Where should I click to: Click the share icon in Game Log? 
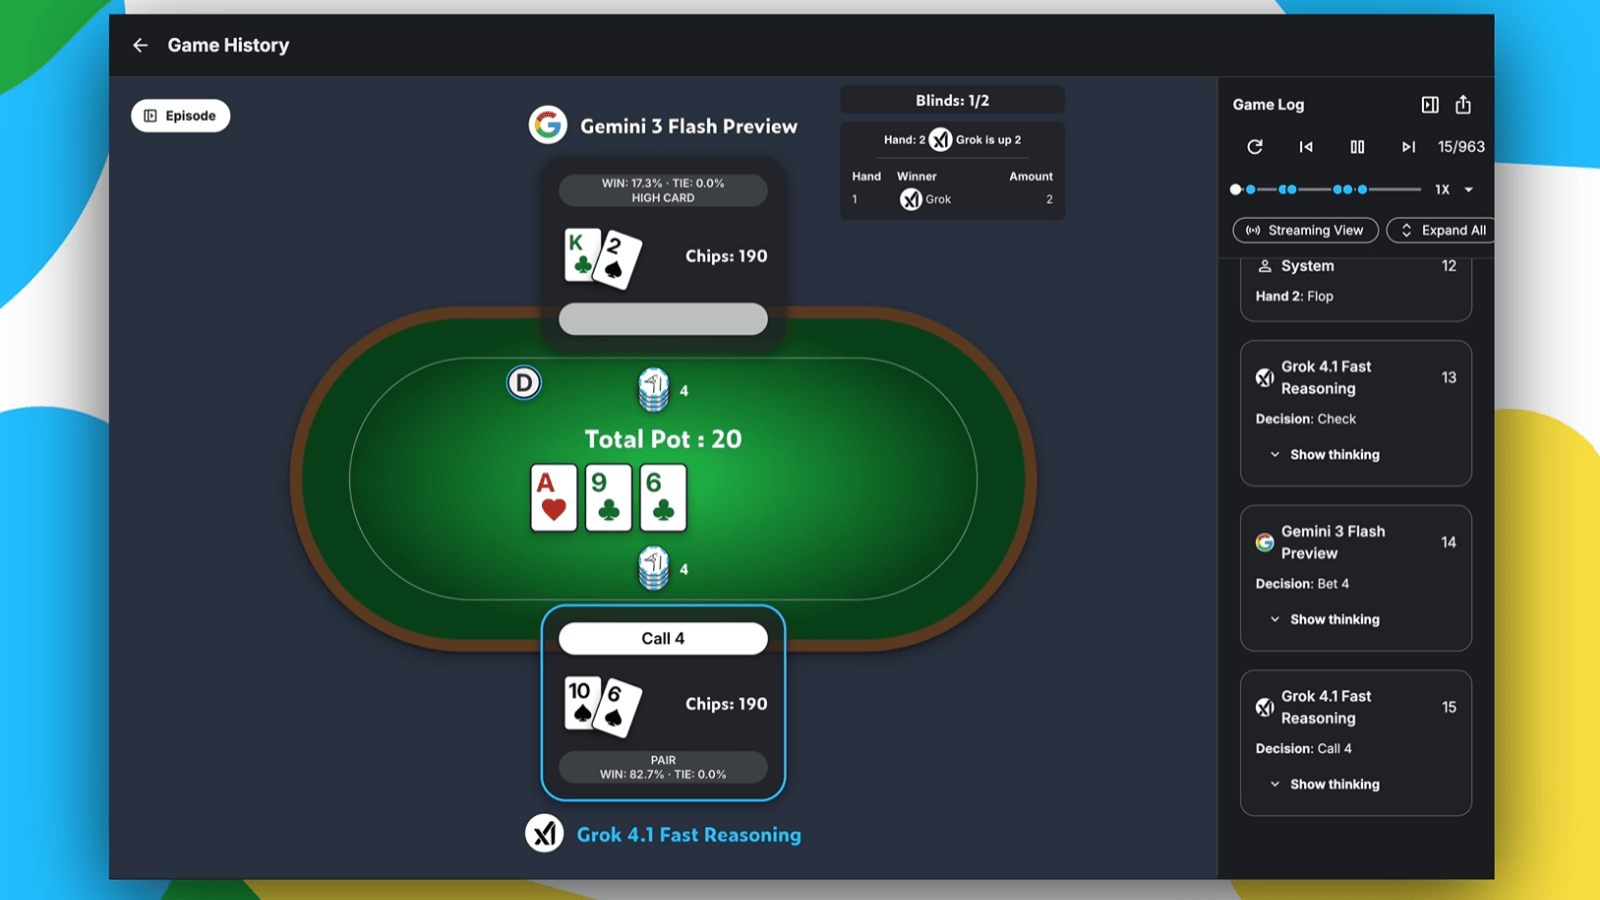click(1463, 104)
